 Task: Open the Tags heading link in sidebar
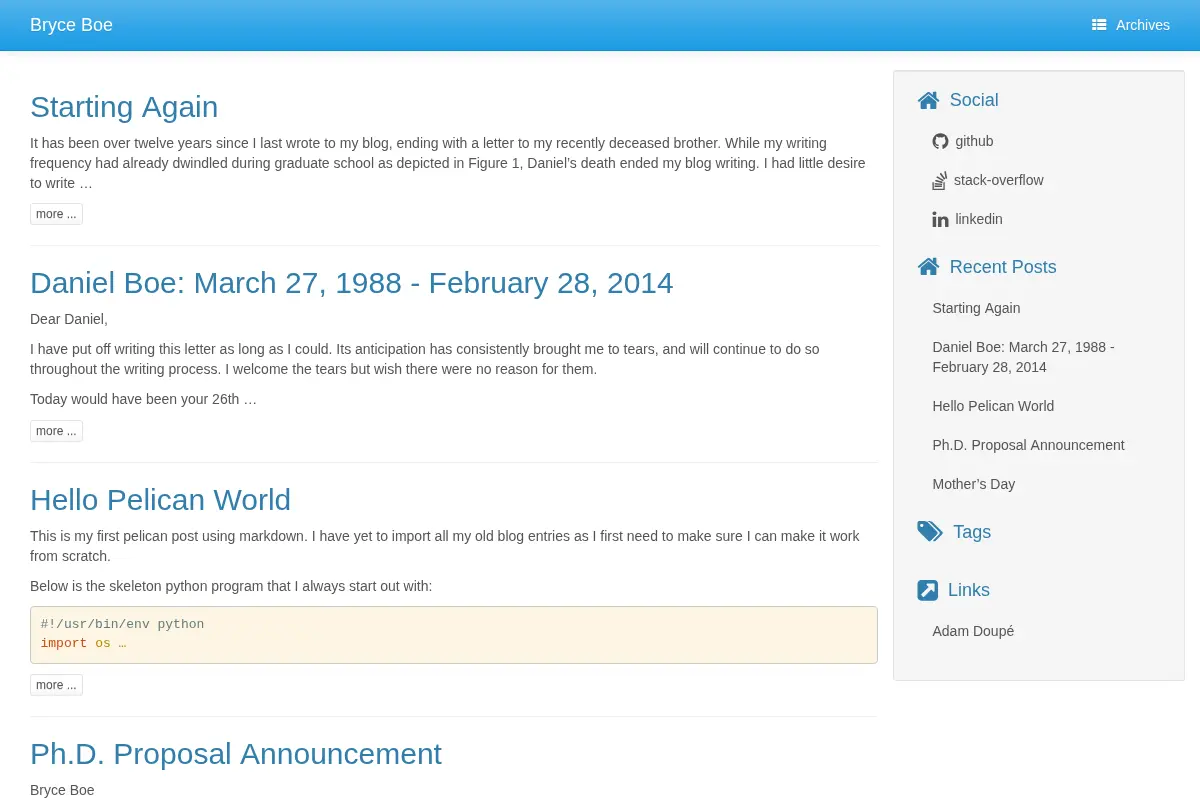point(972,532)
